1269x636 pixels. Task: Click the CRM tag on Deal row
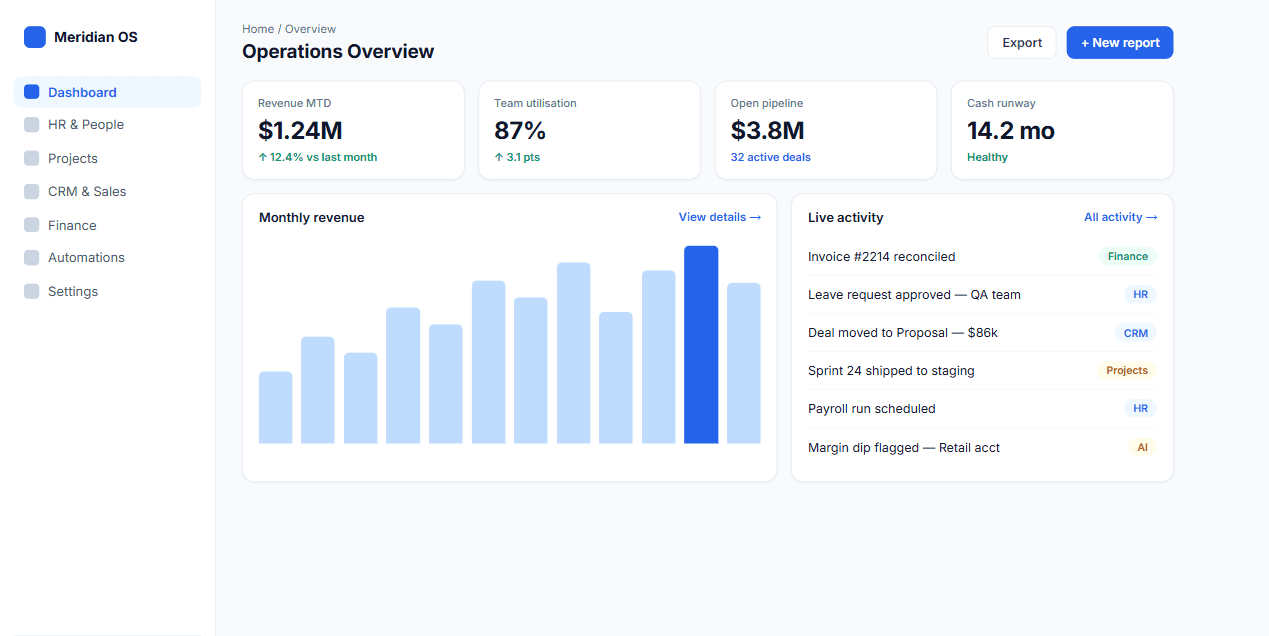point(1136,333)
